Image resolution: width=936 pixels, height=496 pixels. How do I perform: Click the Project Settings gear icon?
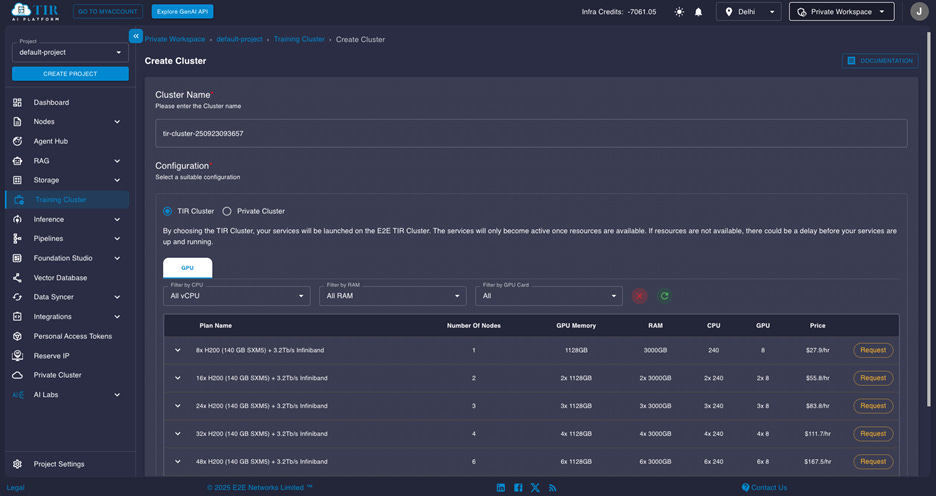tap(17, 464)
